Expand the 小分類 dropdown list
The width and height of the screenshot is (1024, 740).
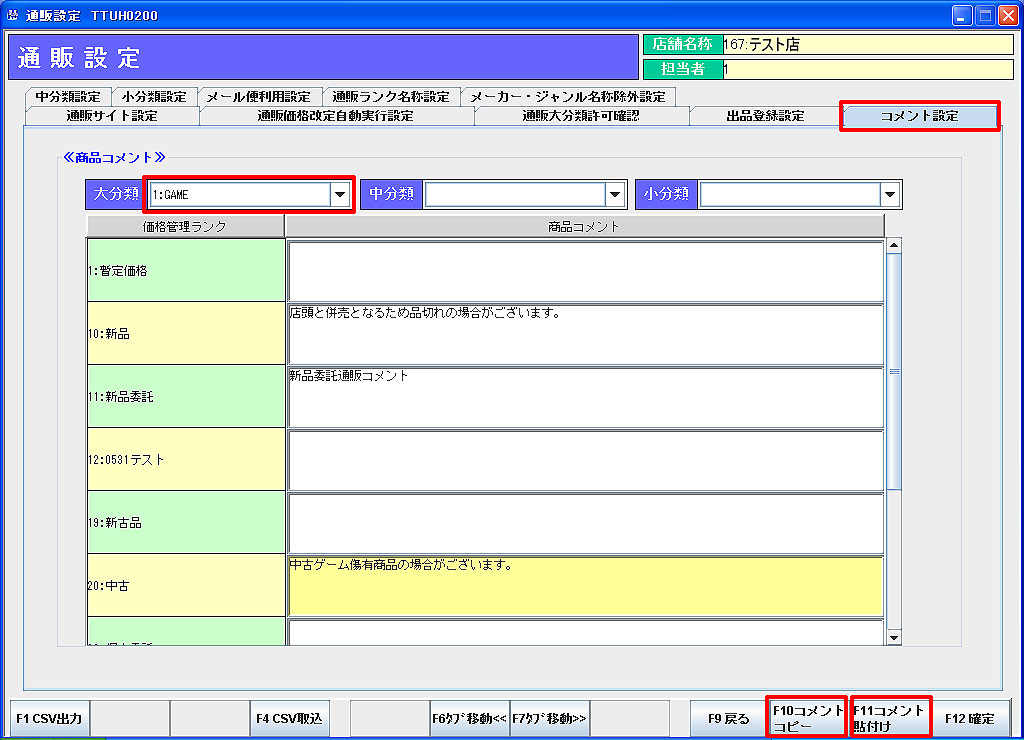click(x=889, y=194)
